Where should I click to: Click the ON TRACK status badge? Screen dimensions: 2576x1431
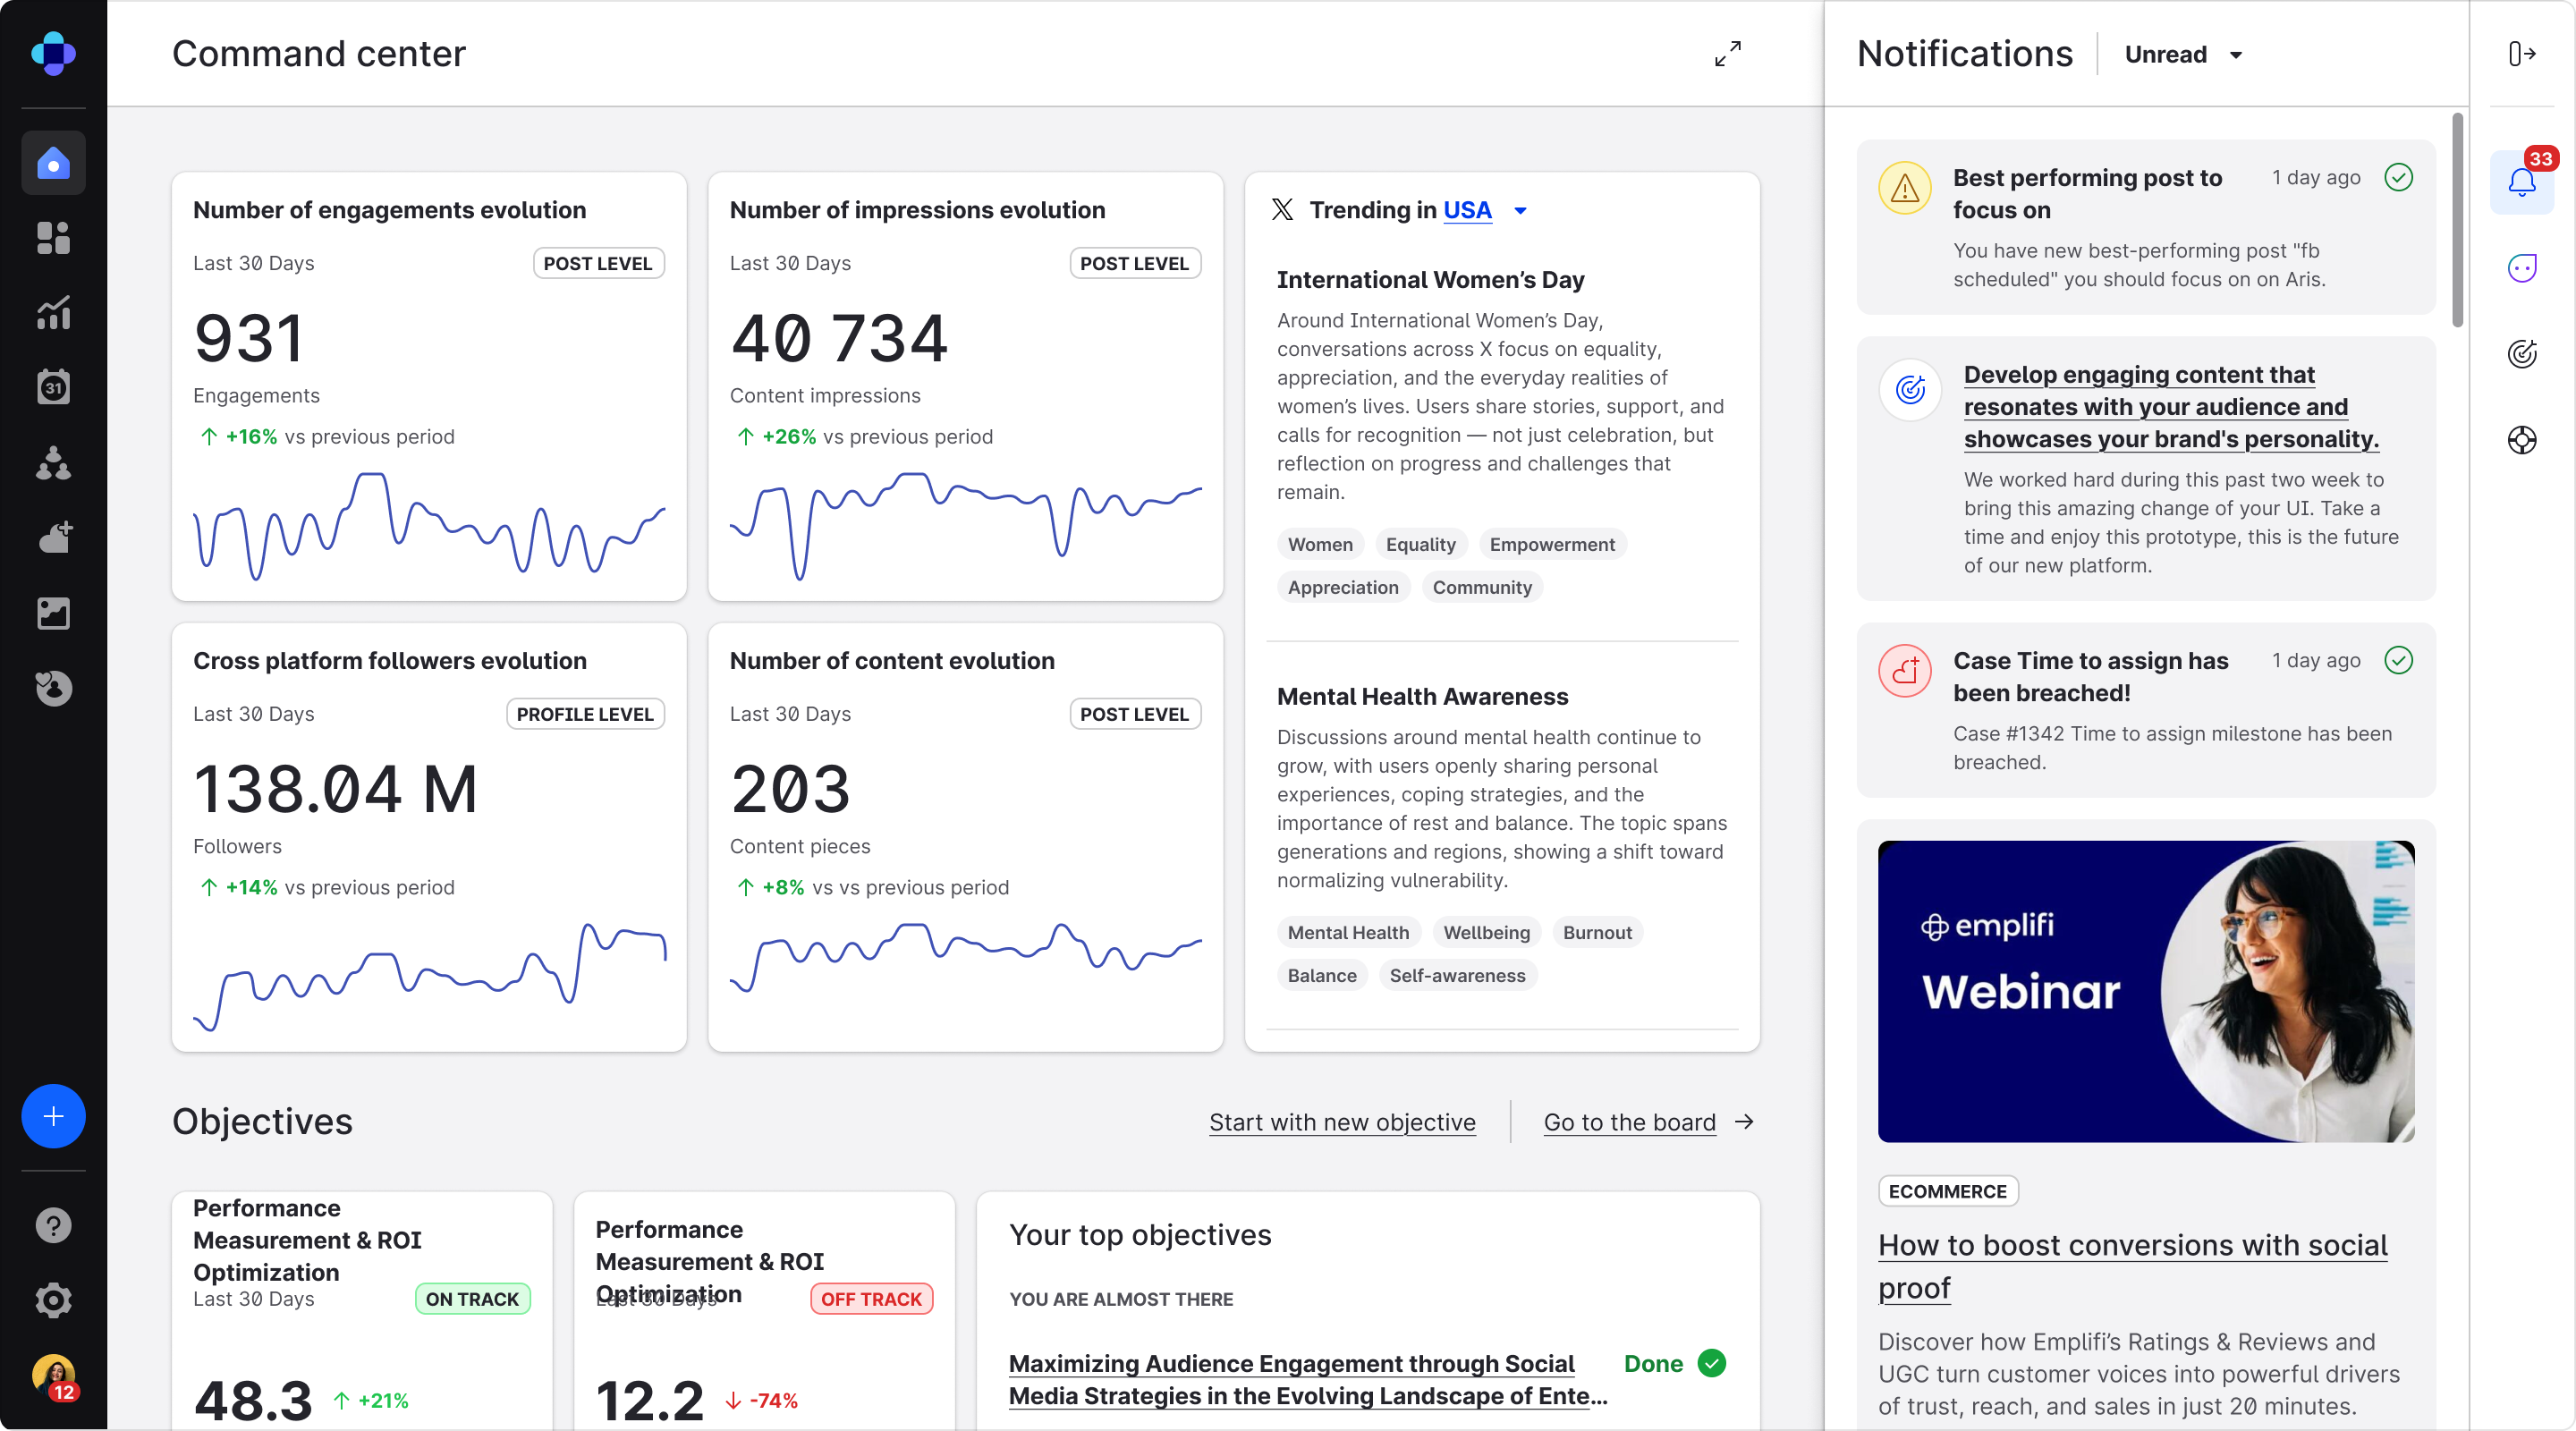472,1300
